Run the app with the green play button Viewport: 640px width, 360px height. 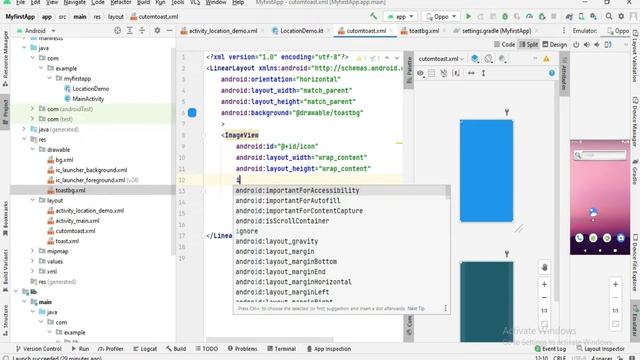coord(468,17)
